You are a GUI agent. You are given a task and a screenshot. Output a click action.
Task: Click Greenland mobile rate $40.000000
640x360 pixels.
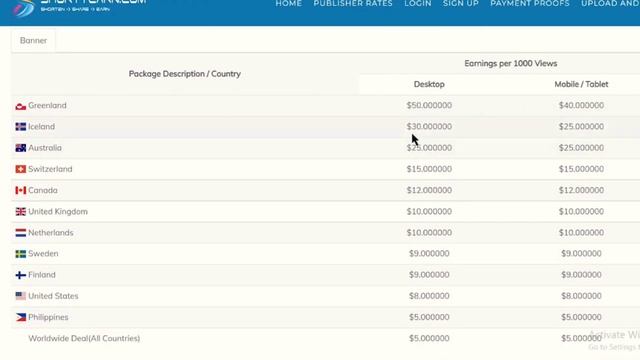click(x=581, y=105)
